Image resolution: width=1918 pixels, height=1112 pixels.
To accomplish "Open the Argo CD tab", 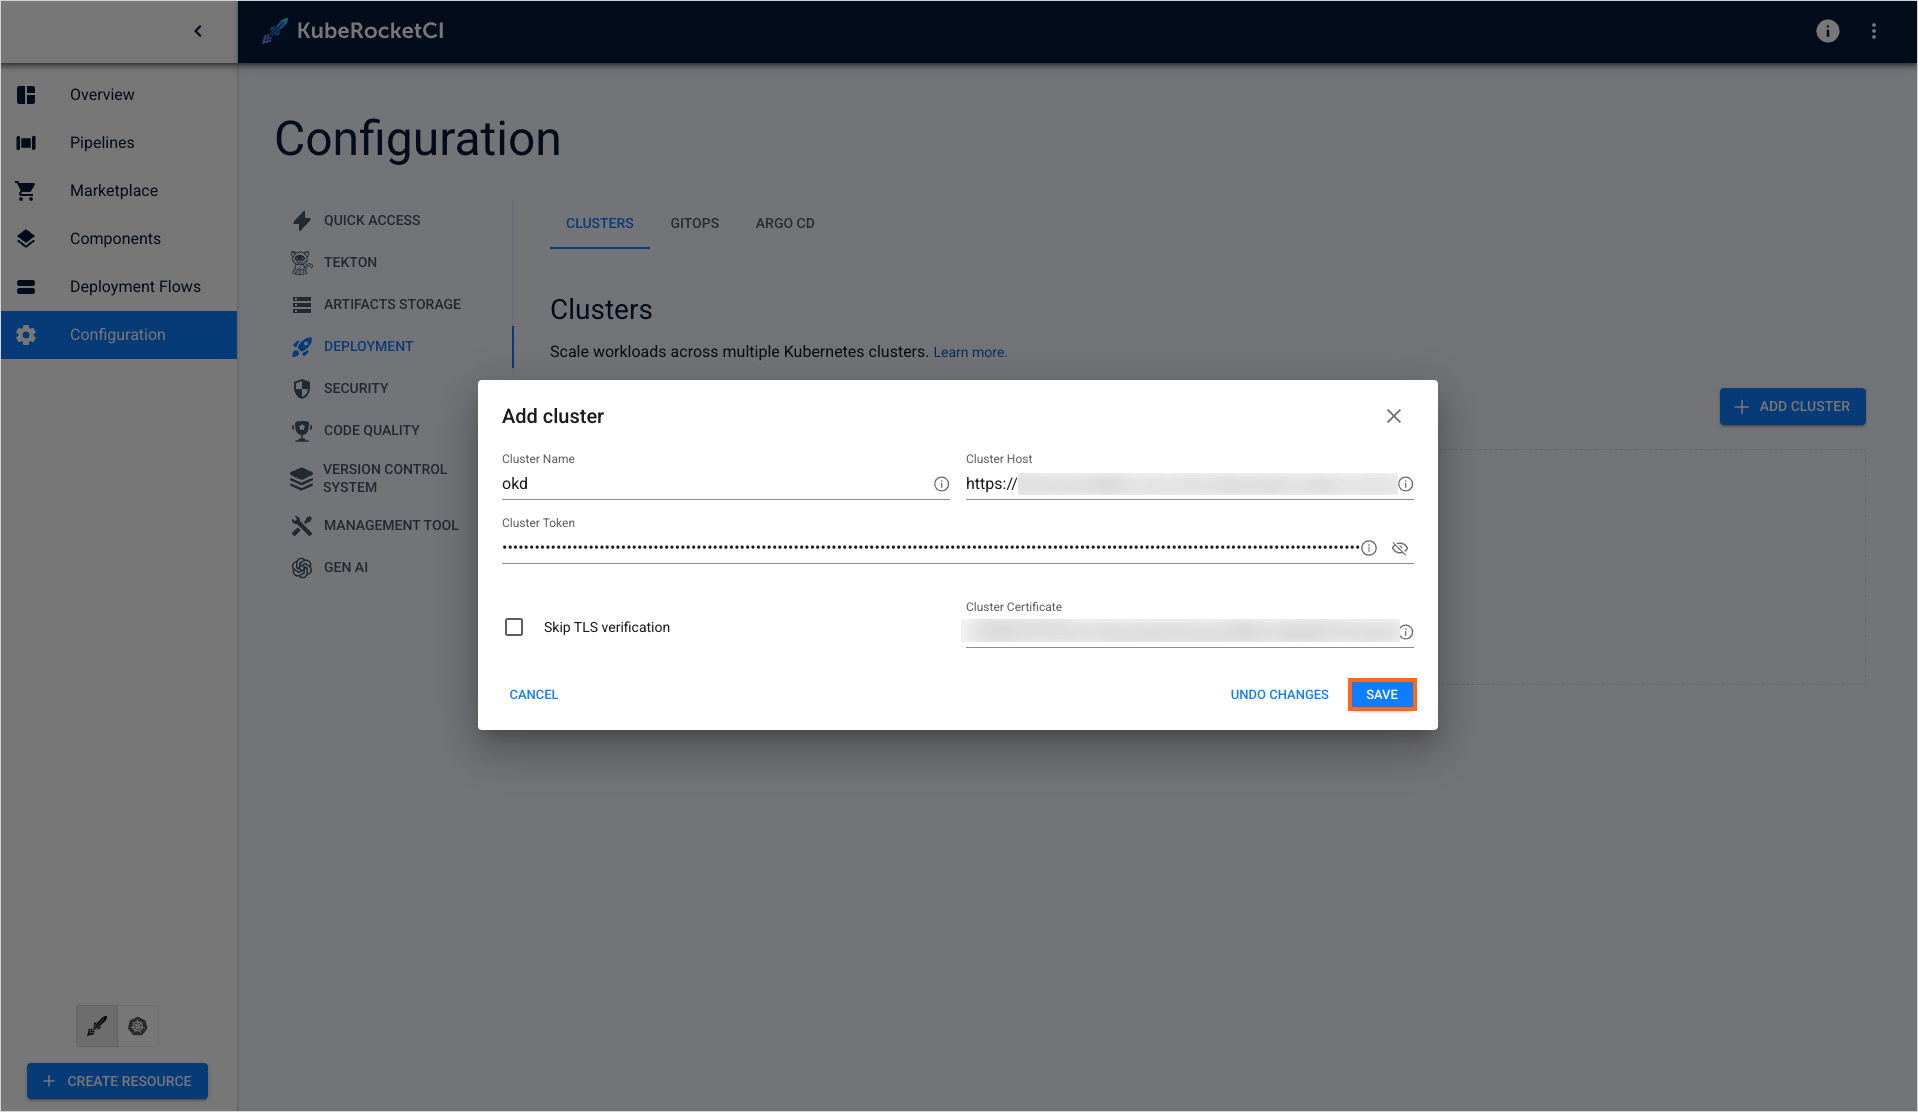I will tap(784, 223).
